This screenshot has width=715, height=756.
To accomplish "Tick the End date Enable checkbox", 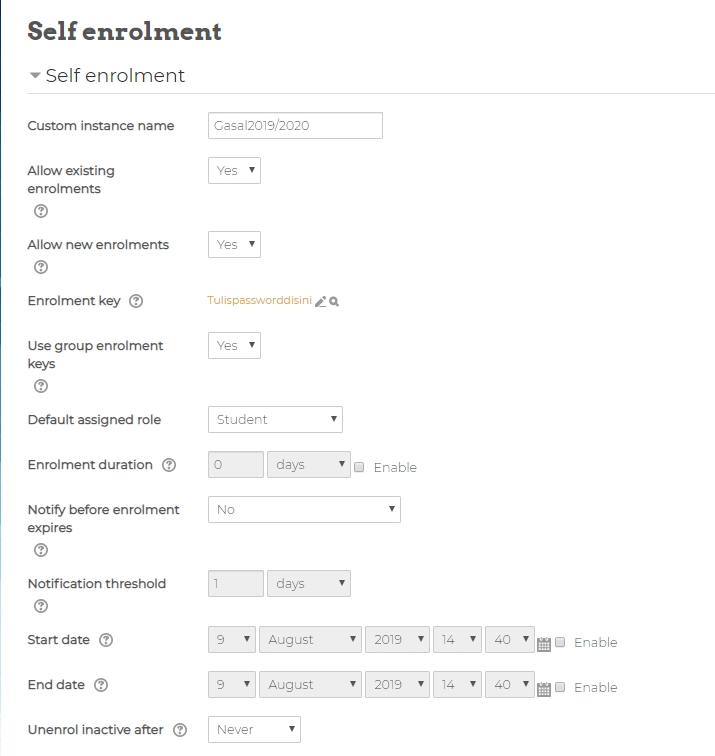I will click(560, 687).
